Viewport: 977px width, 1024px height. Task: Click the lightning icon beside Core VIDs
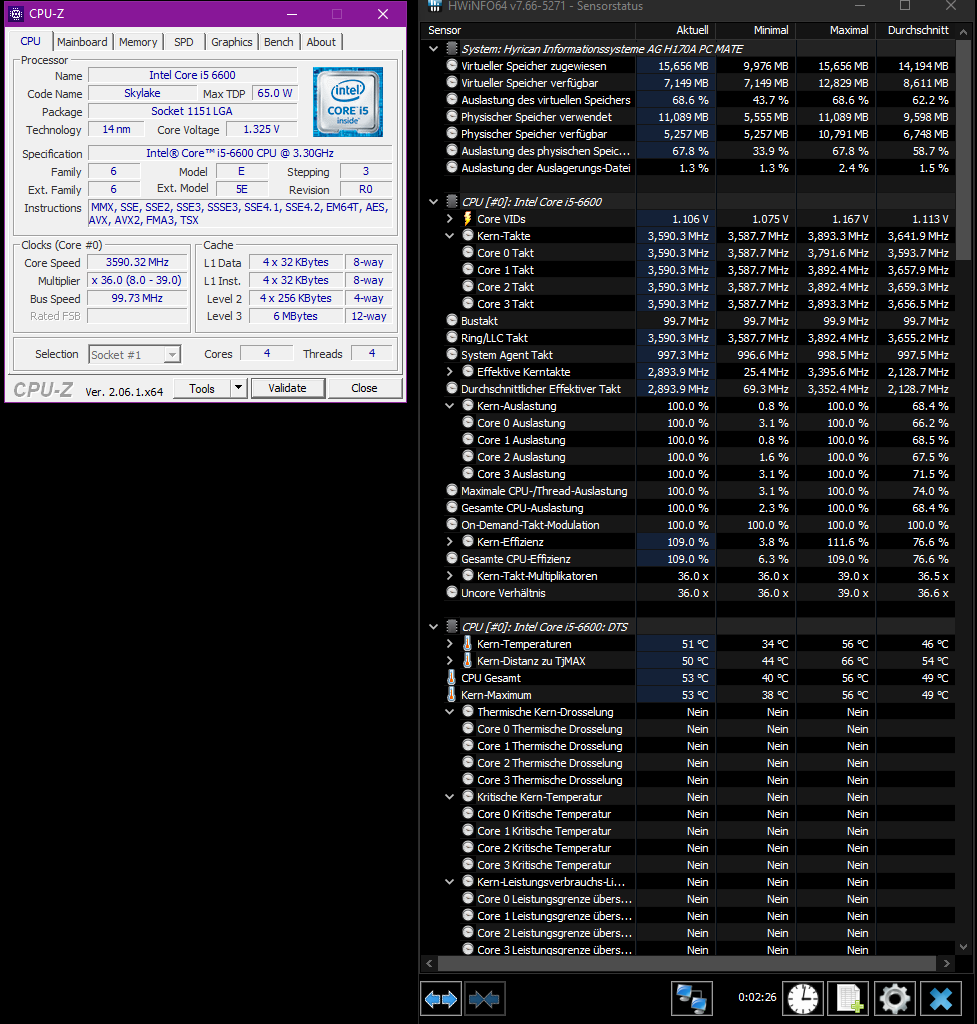pos(468,219)
